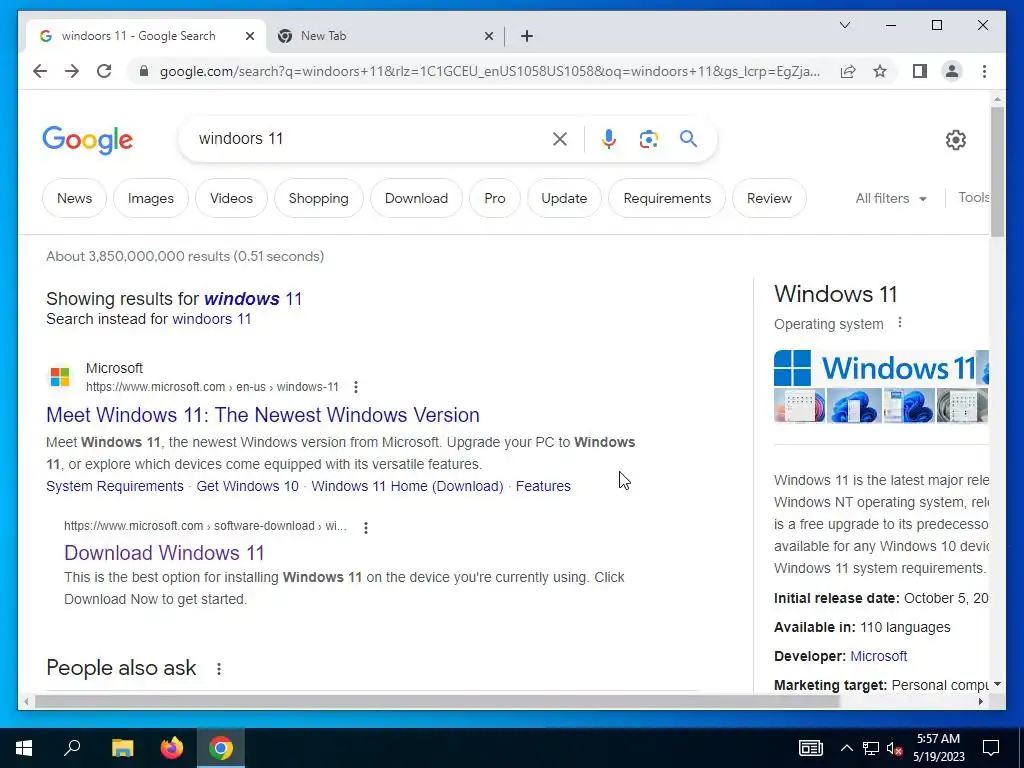Focus the Chrome address bar URL
Image resolution: width=1024 pixels, height=768 pixels.
point(490,71)
